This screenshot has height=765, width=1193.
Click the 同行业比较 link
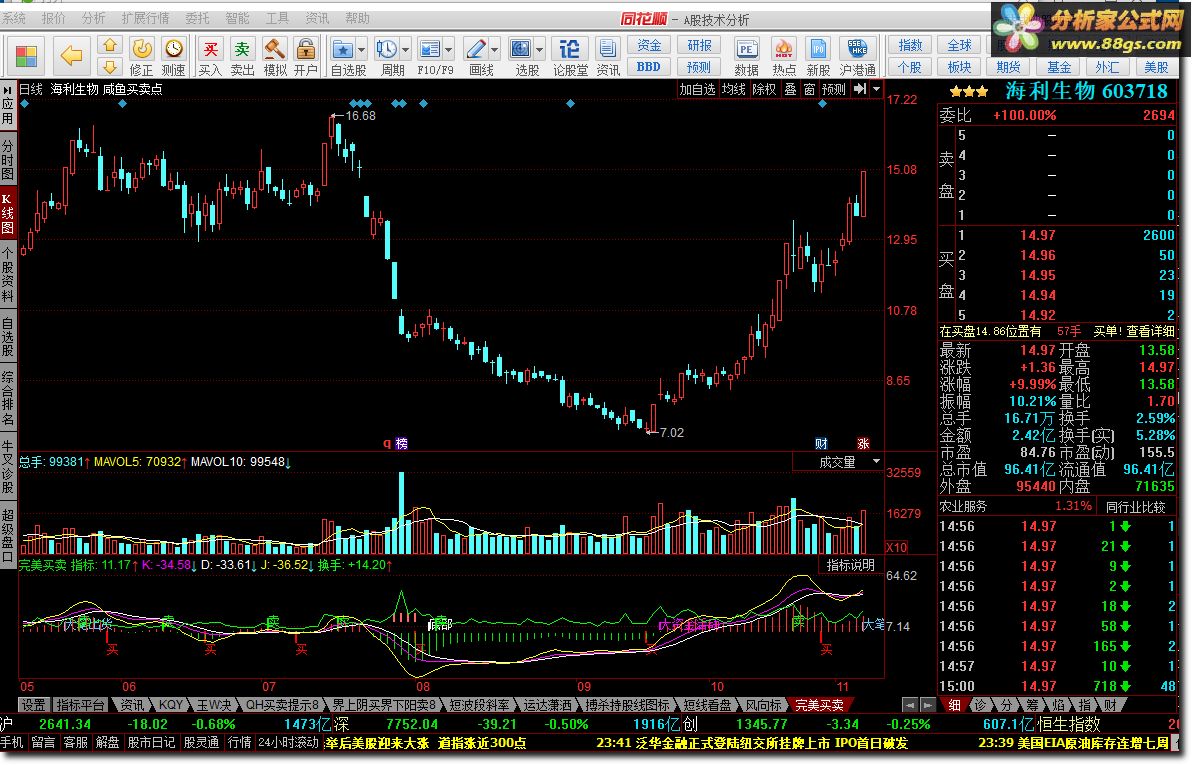pyautogui.click(x=1135, y=506)
